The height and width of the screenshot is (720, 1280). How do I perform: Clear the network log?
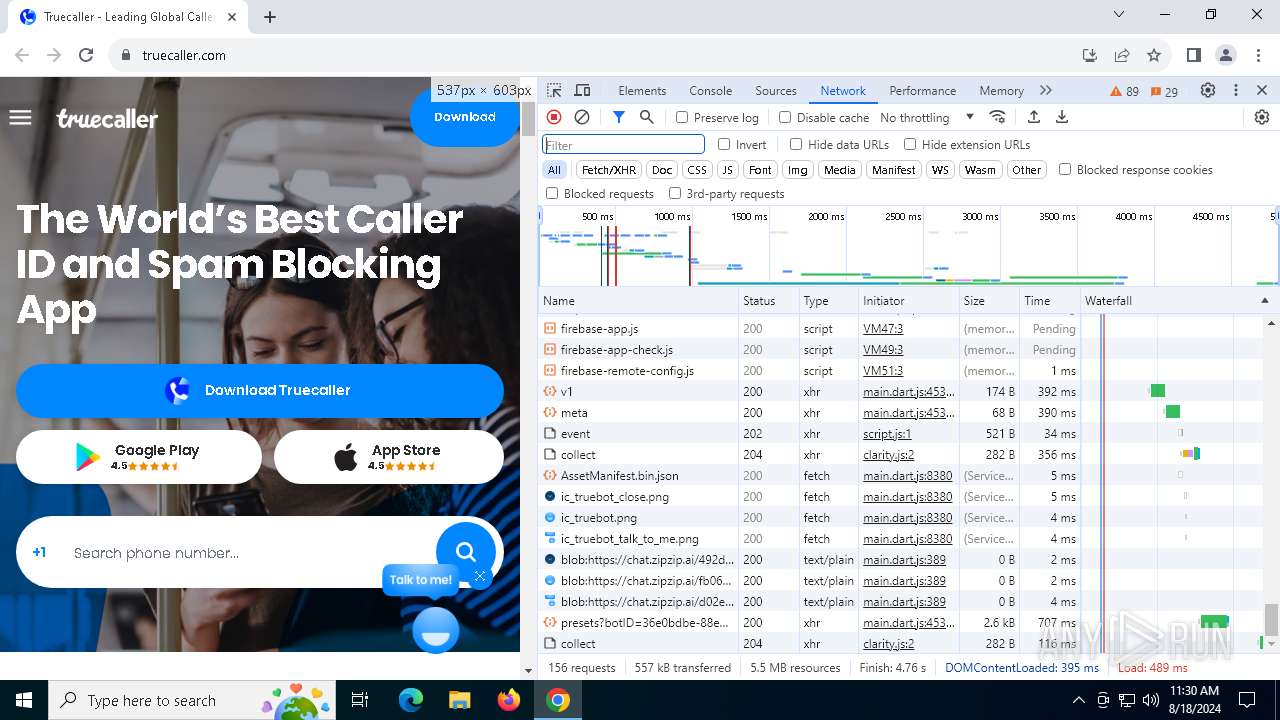coord(582,117)
